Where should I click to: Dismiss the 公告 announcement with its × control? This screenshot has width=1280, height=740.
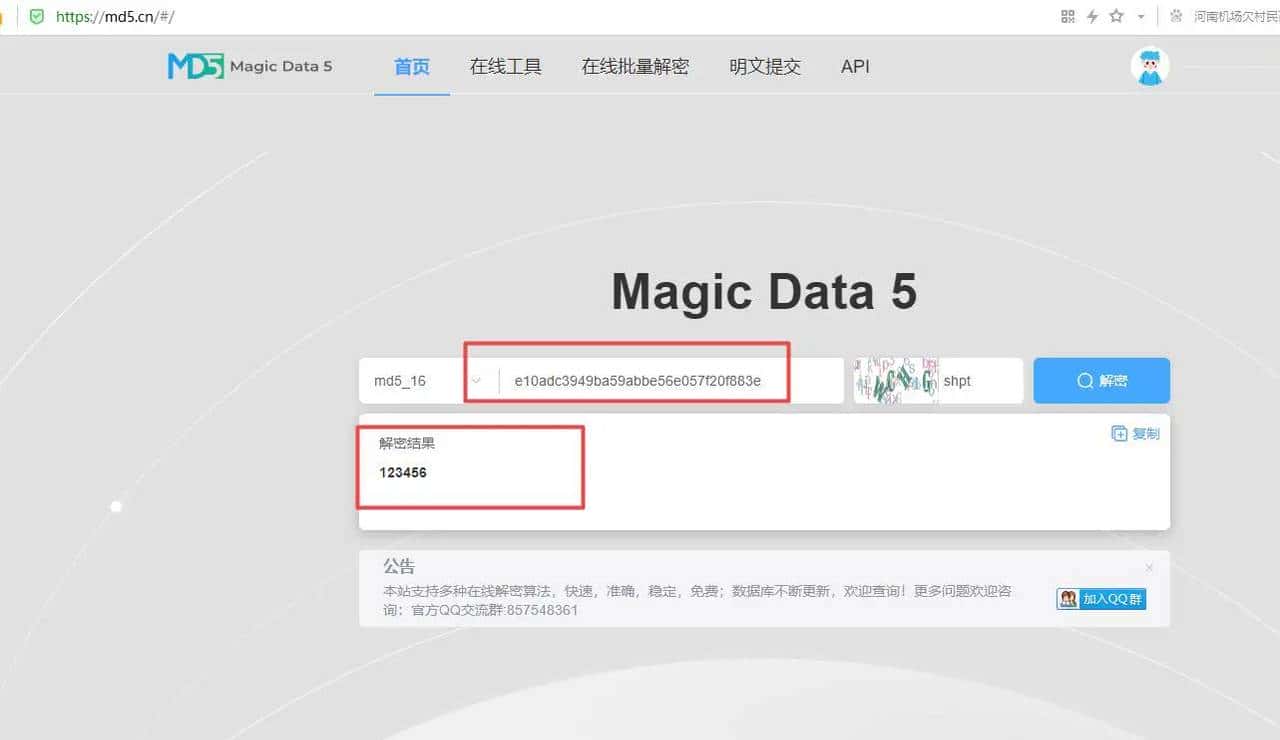1150,567
